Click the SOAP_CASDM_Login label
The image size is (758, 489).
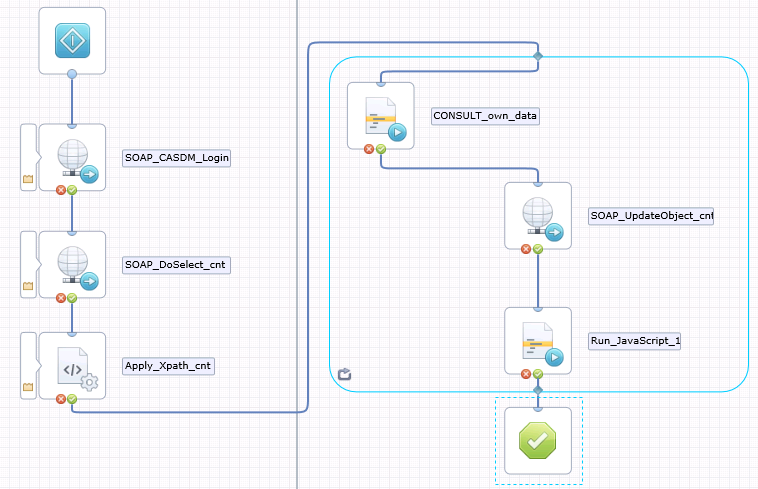176,158
